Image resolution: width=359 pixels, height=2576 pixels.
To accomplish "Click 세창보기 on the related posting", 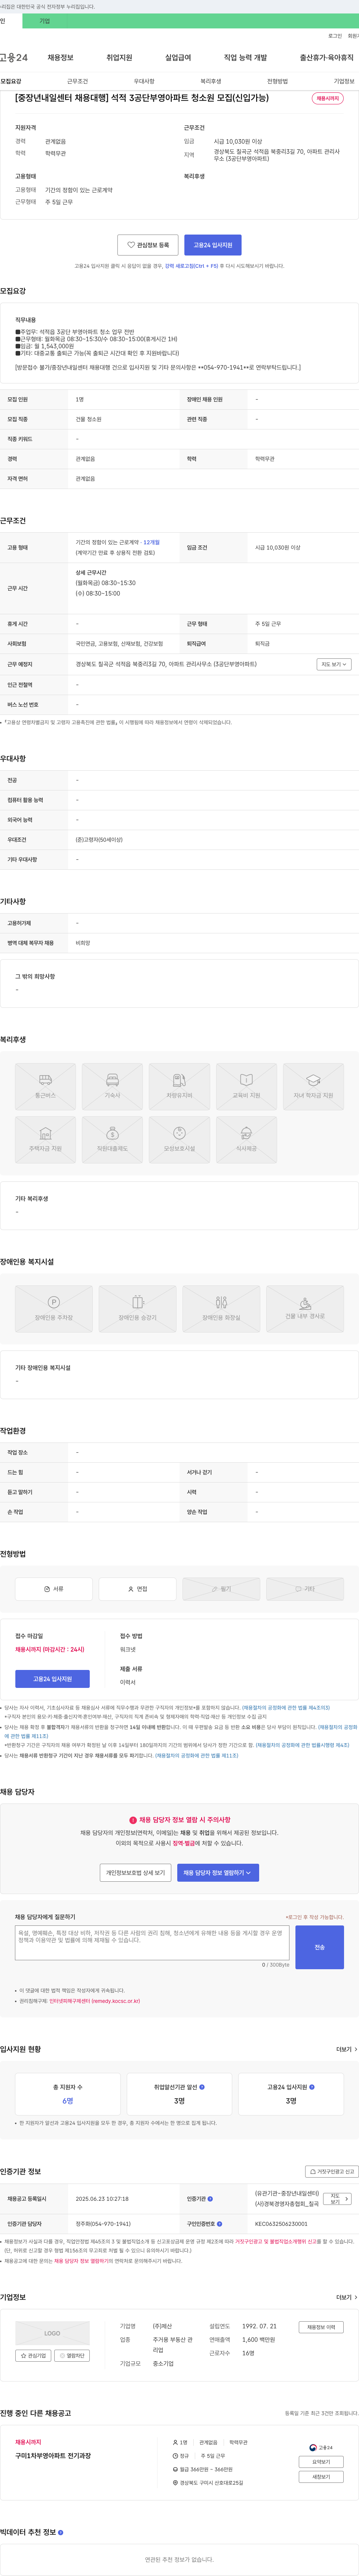I will tap(321, 2477).
